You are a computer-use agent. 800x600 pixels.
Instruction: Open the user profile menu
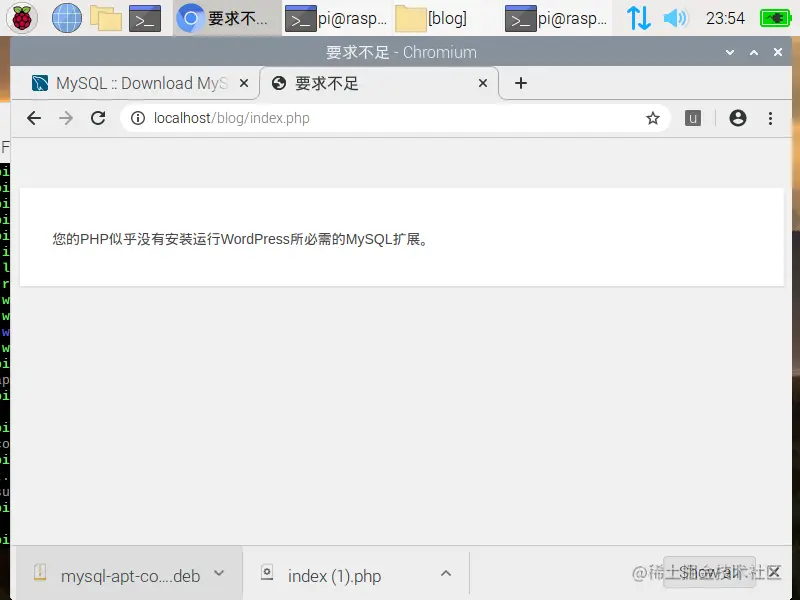click(738, 118)
